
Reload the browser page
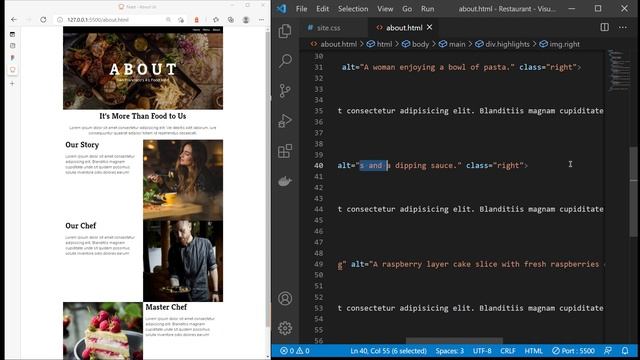coord(43,19)
